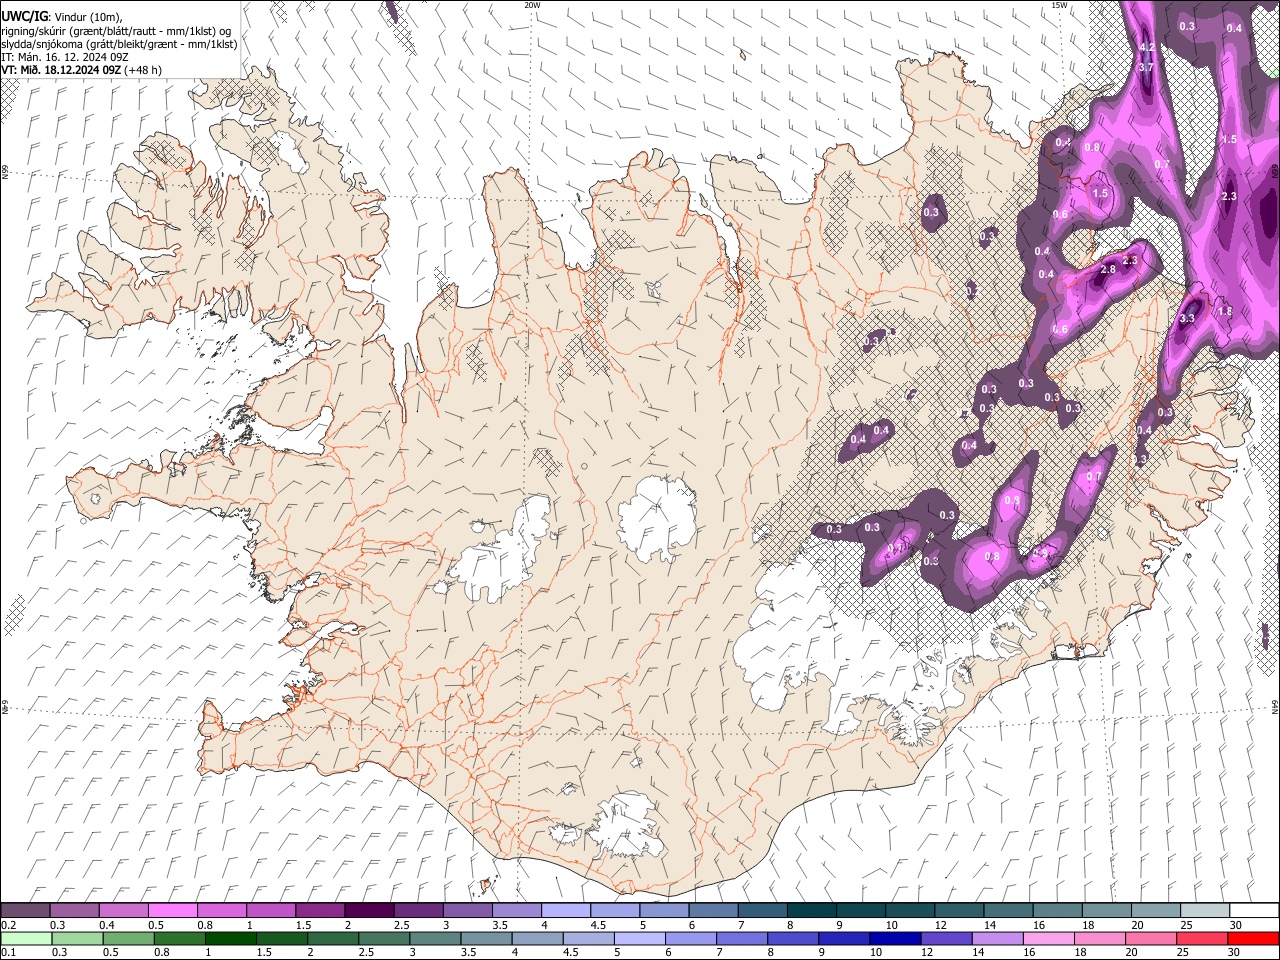Image resolution: width=1280 pixels, height=960 pixels.
Task: Click the bold "VT: Mið. 18.12.2024 09Z" time
Action: click(x=62, y=70)
